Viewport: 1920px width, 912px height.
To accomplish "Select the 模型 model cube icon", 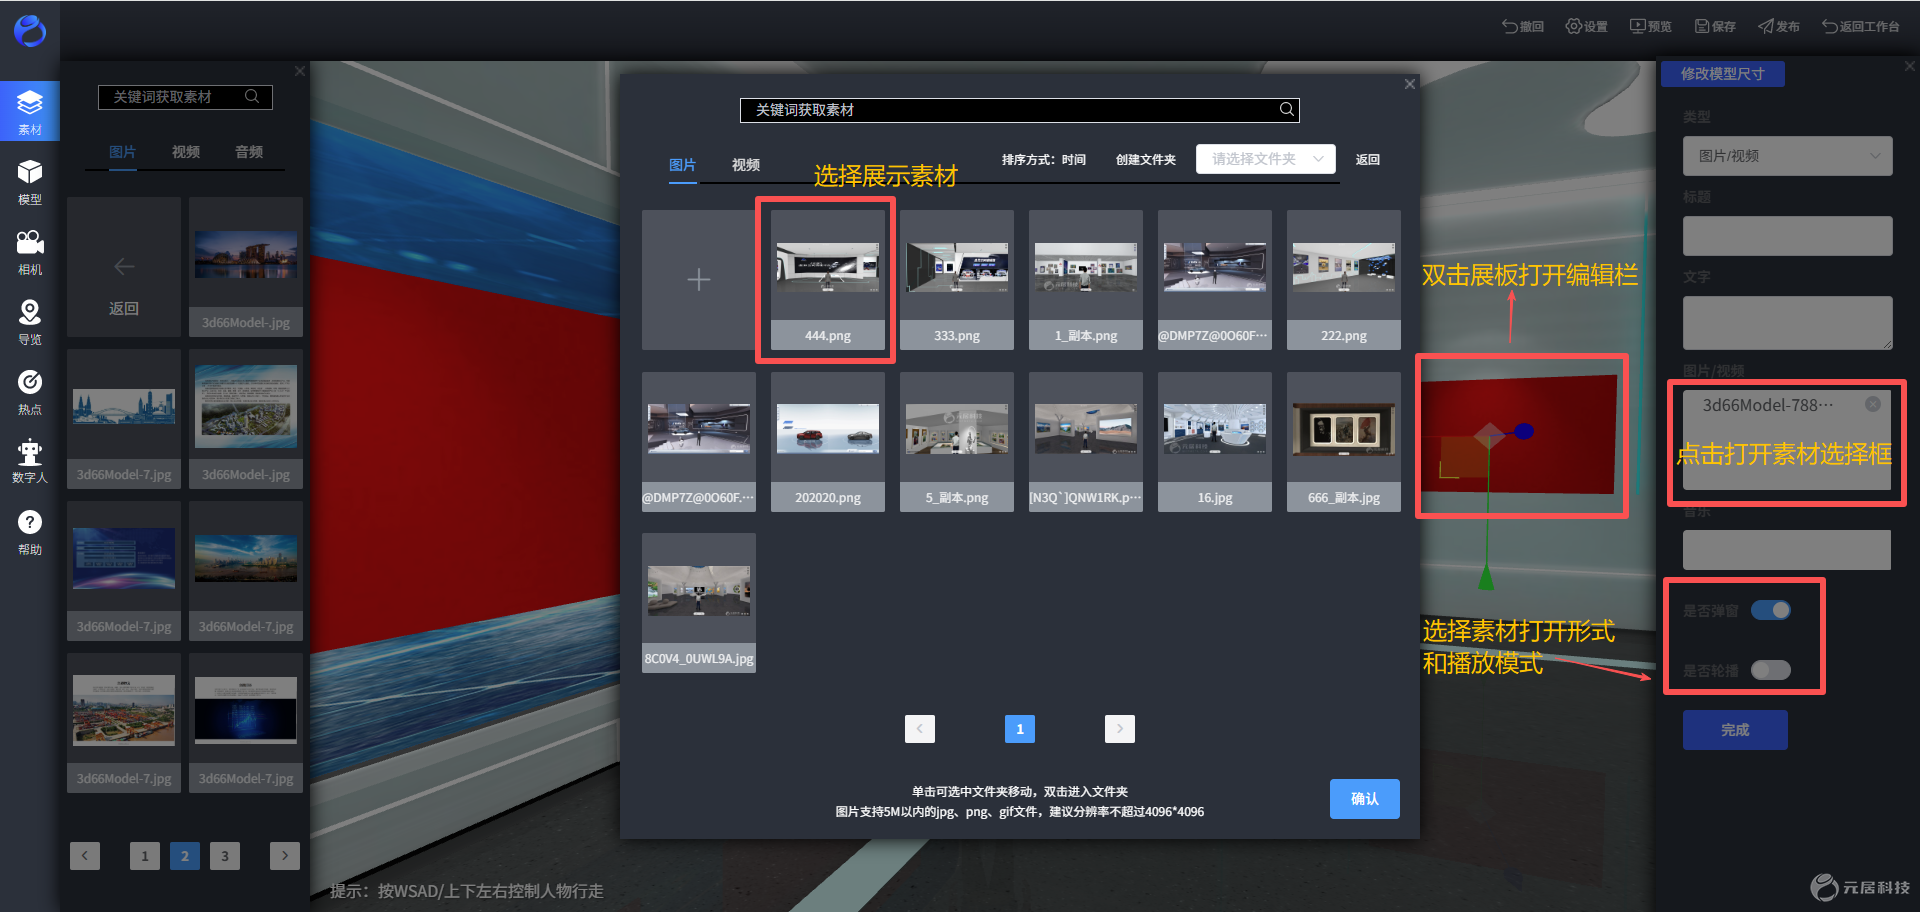I will click(30, 181).
